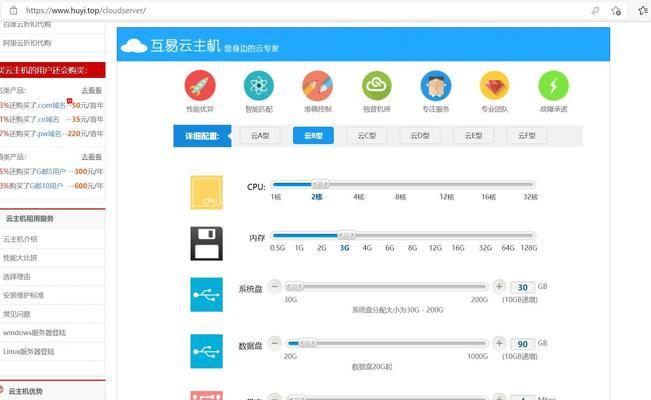Set CPU to 12核 on the scale
This screenshot has width=651, height=400.
point(447,197)
